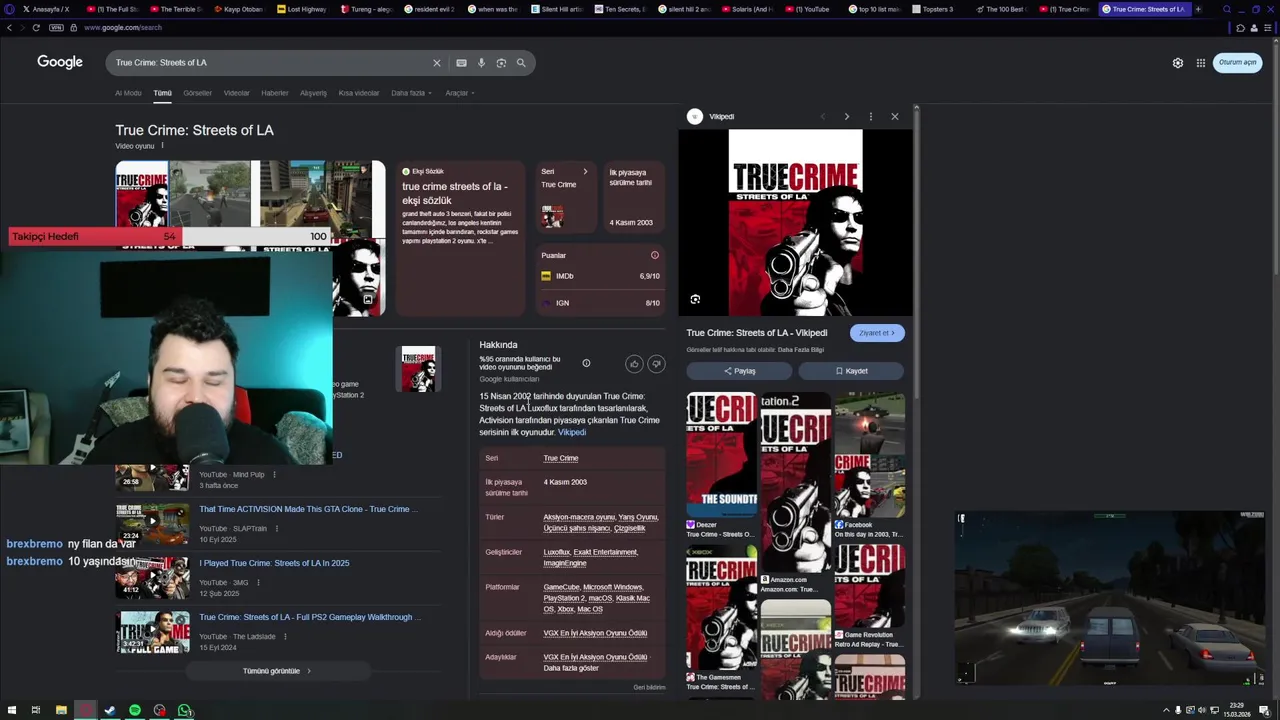Image resolution: width=1280 pixels, height=720 pixels.
Task: Open info icon beside Puanlar
Action: tap(655, 255)
